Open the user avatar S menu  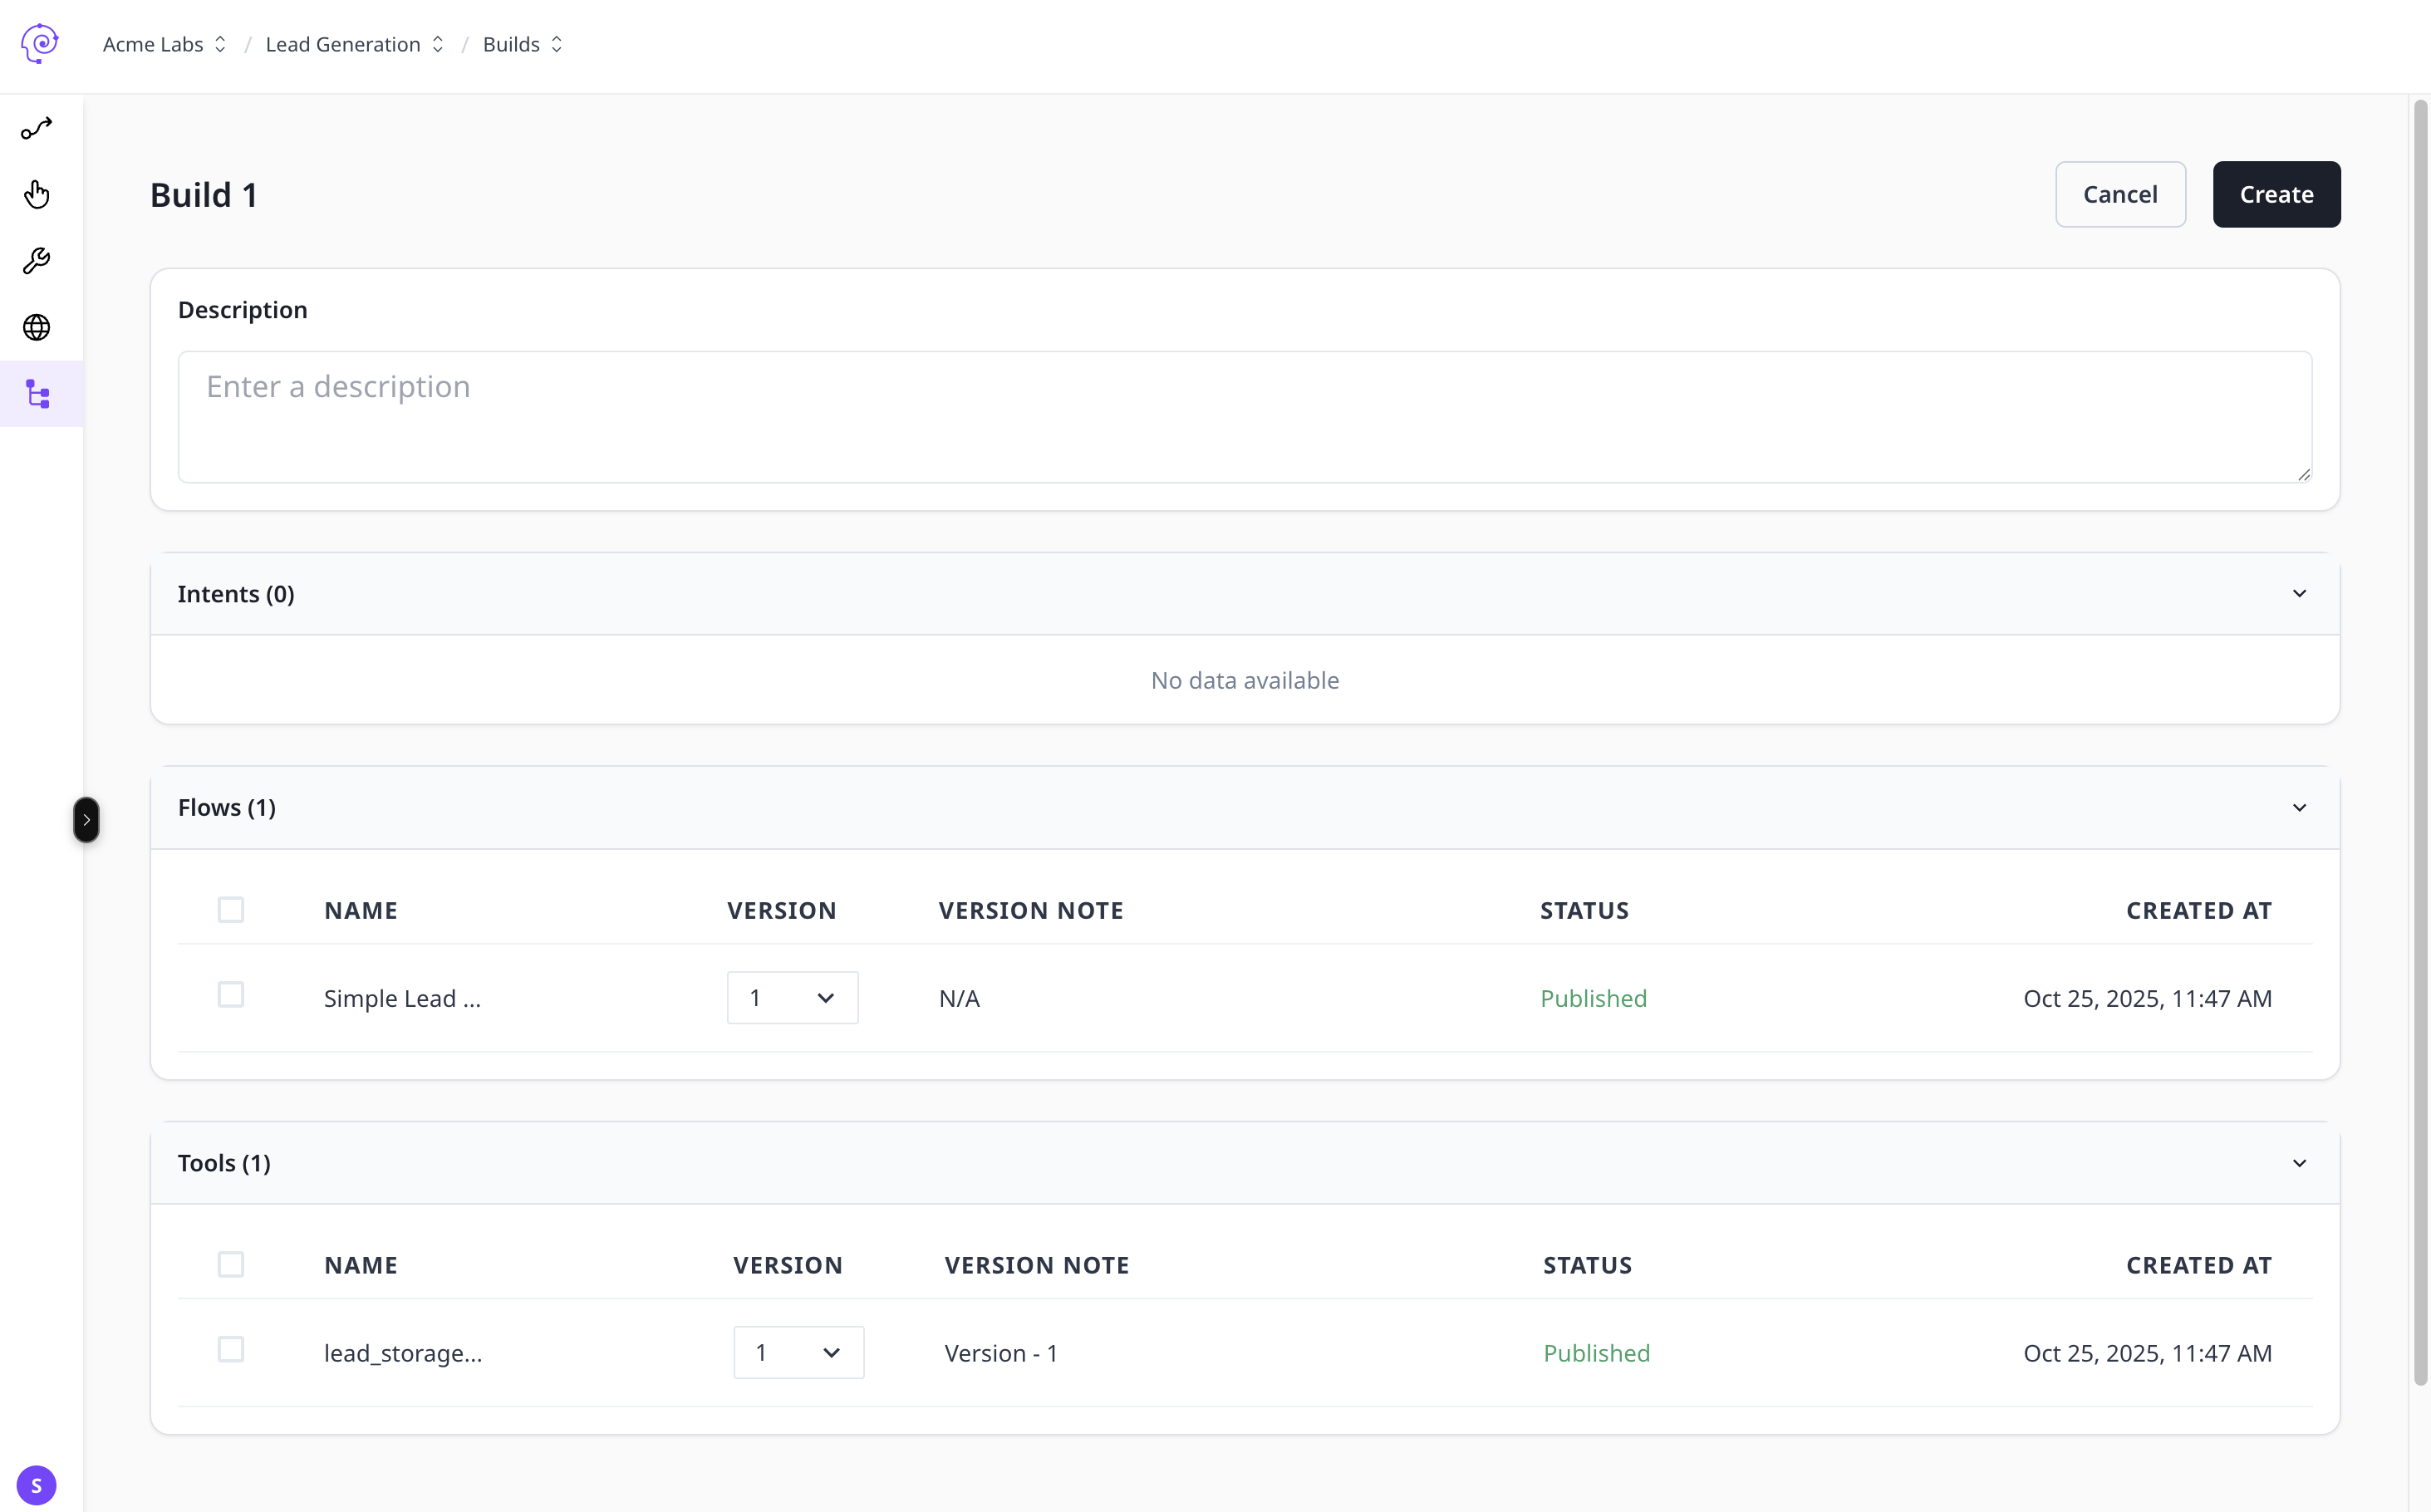pyautogui.click(x=36, y=1485)
